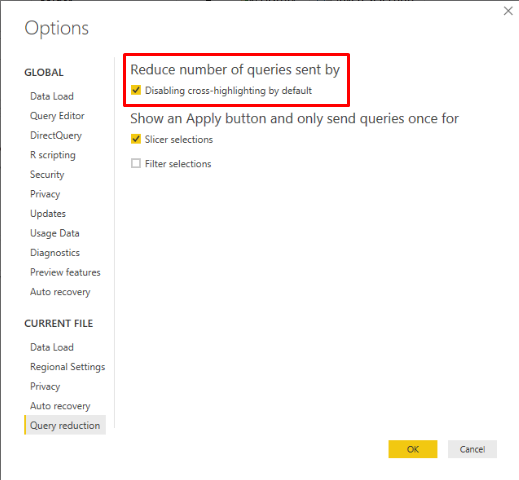Show the Updates options page
Image resolution: width=519 pixels, height=480 pixels.
[x=48, y=214]
